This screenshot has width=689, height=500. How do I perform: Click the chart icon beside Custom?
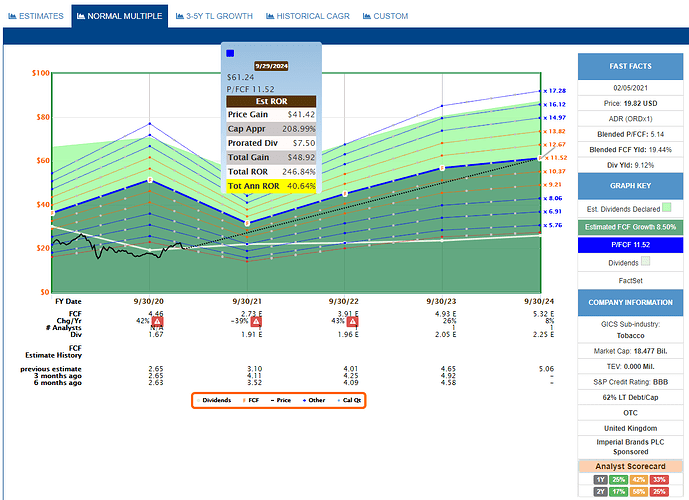367,16
